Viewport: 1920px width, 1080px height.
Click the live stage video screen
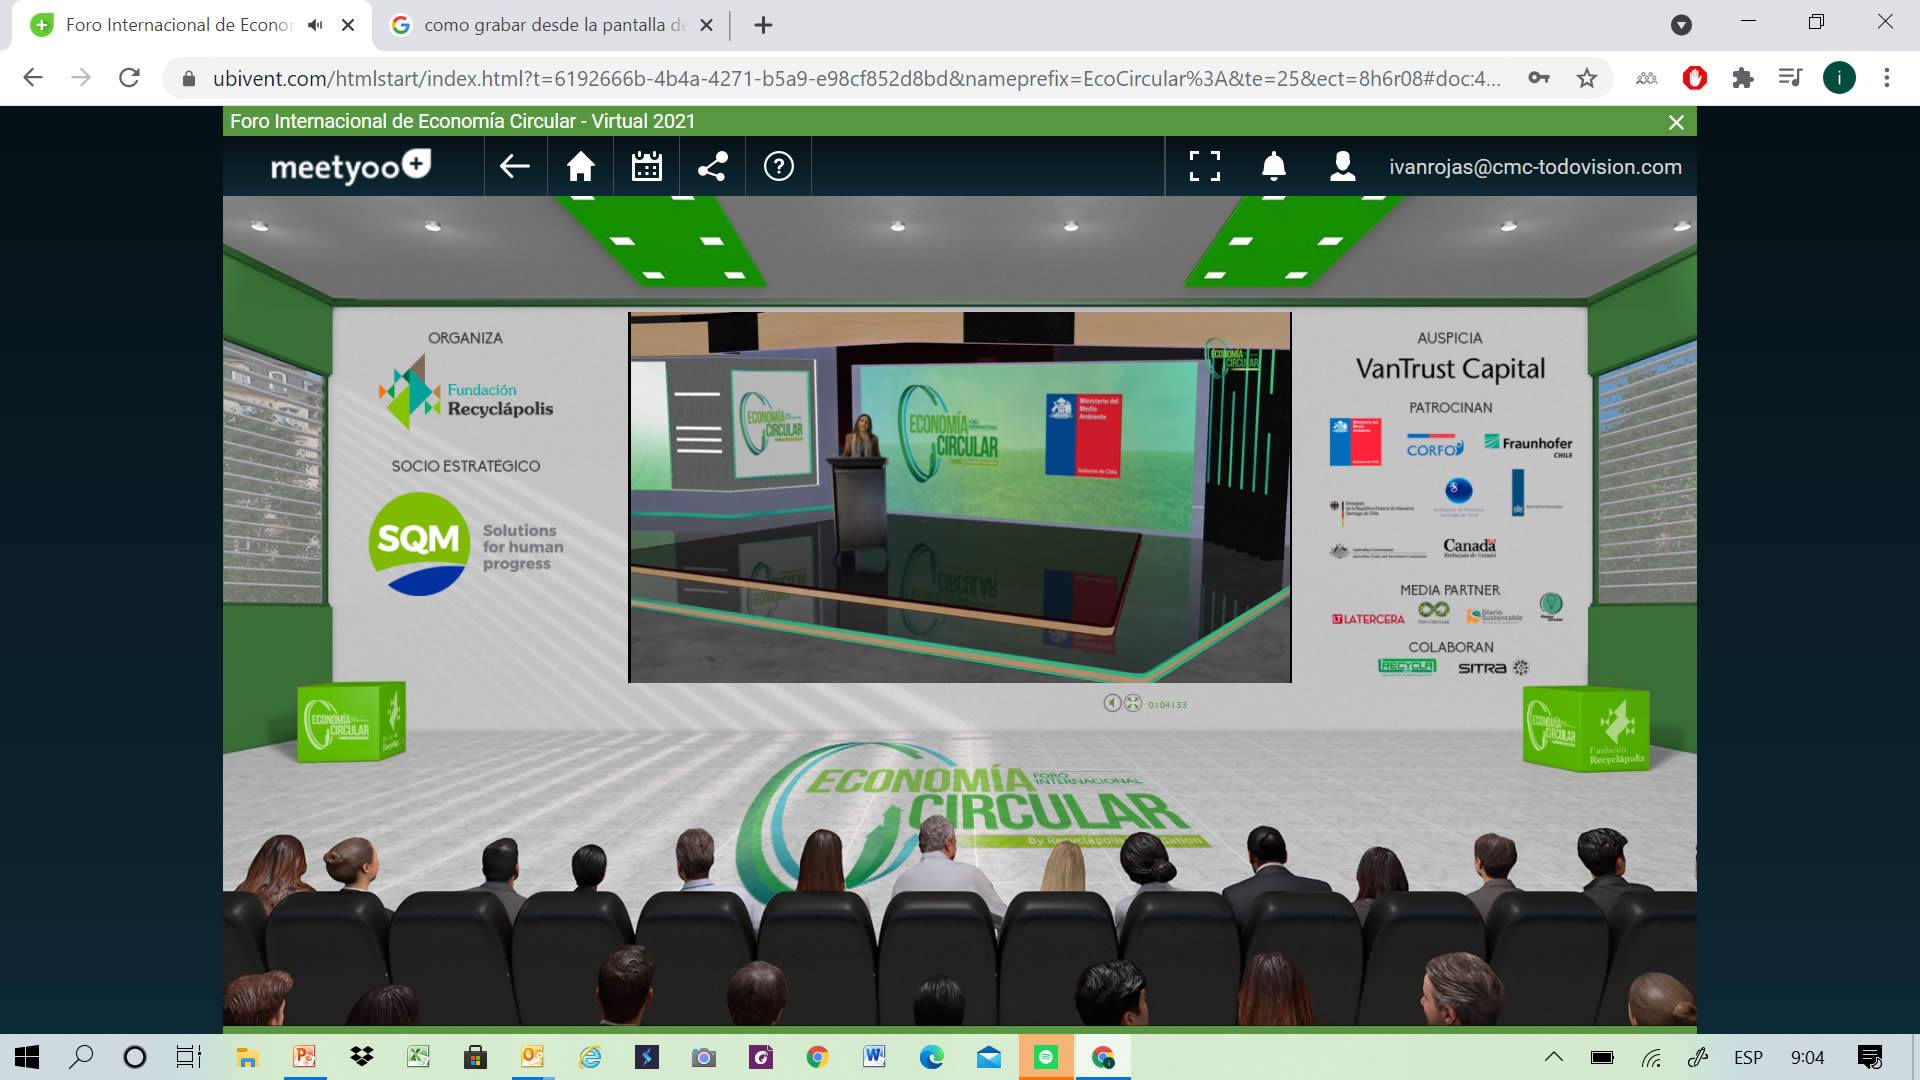click(x=960, y=497)
